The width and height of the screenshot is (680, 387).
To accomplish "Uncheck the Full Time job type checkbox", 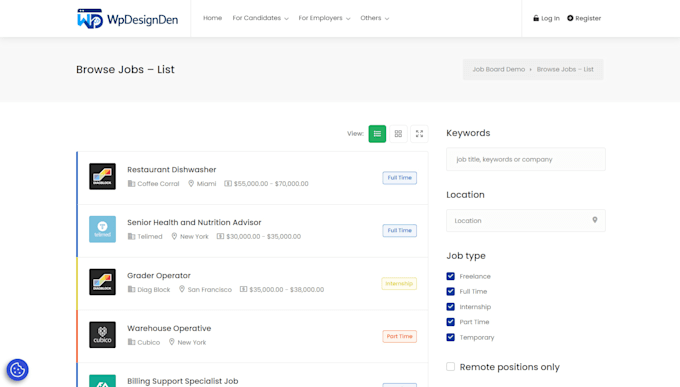I will coord(451,292).
